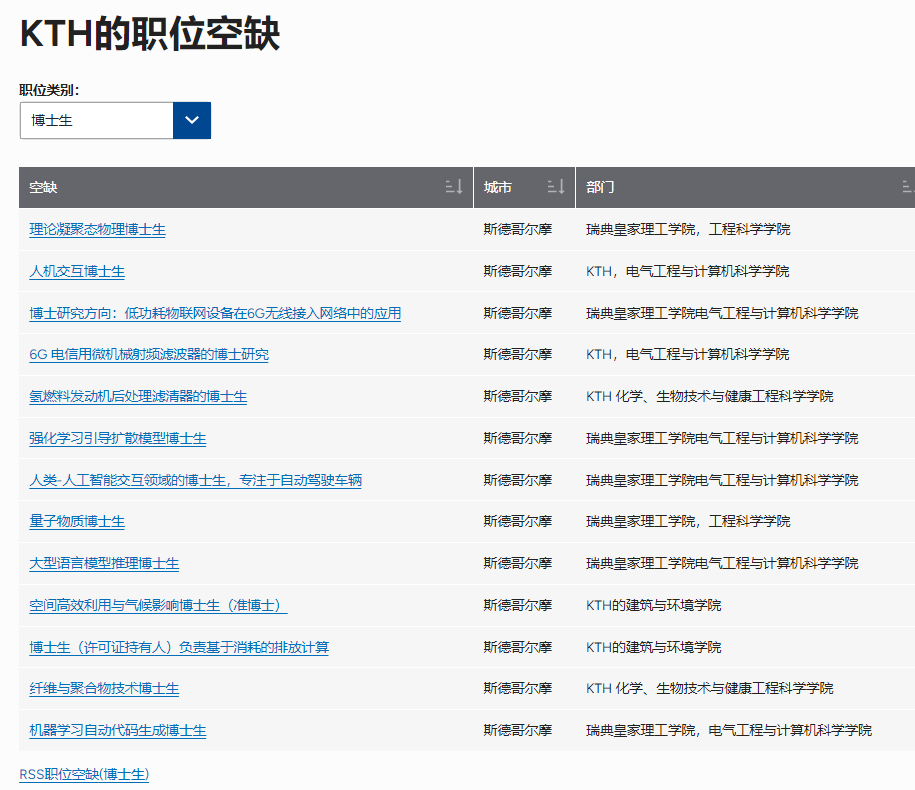Open the 量子物质博士生 vacancy link
Screen dimensions: 915x790
[x=77, y=521]
